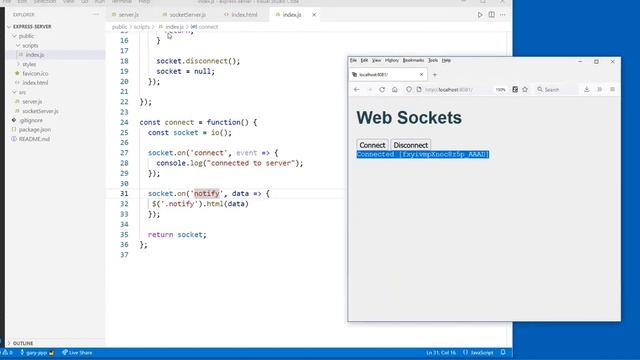The image size is (640, 360).
Task: Click the 100% zoom level indicator
Action: (x=501, y=89)
